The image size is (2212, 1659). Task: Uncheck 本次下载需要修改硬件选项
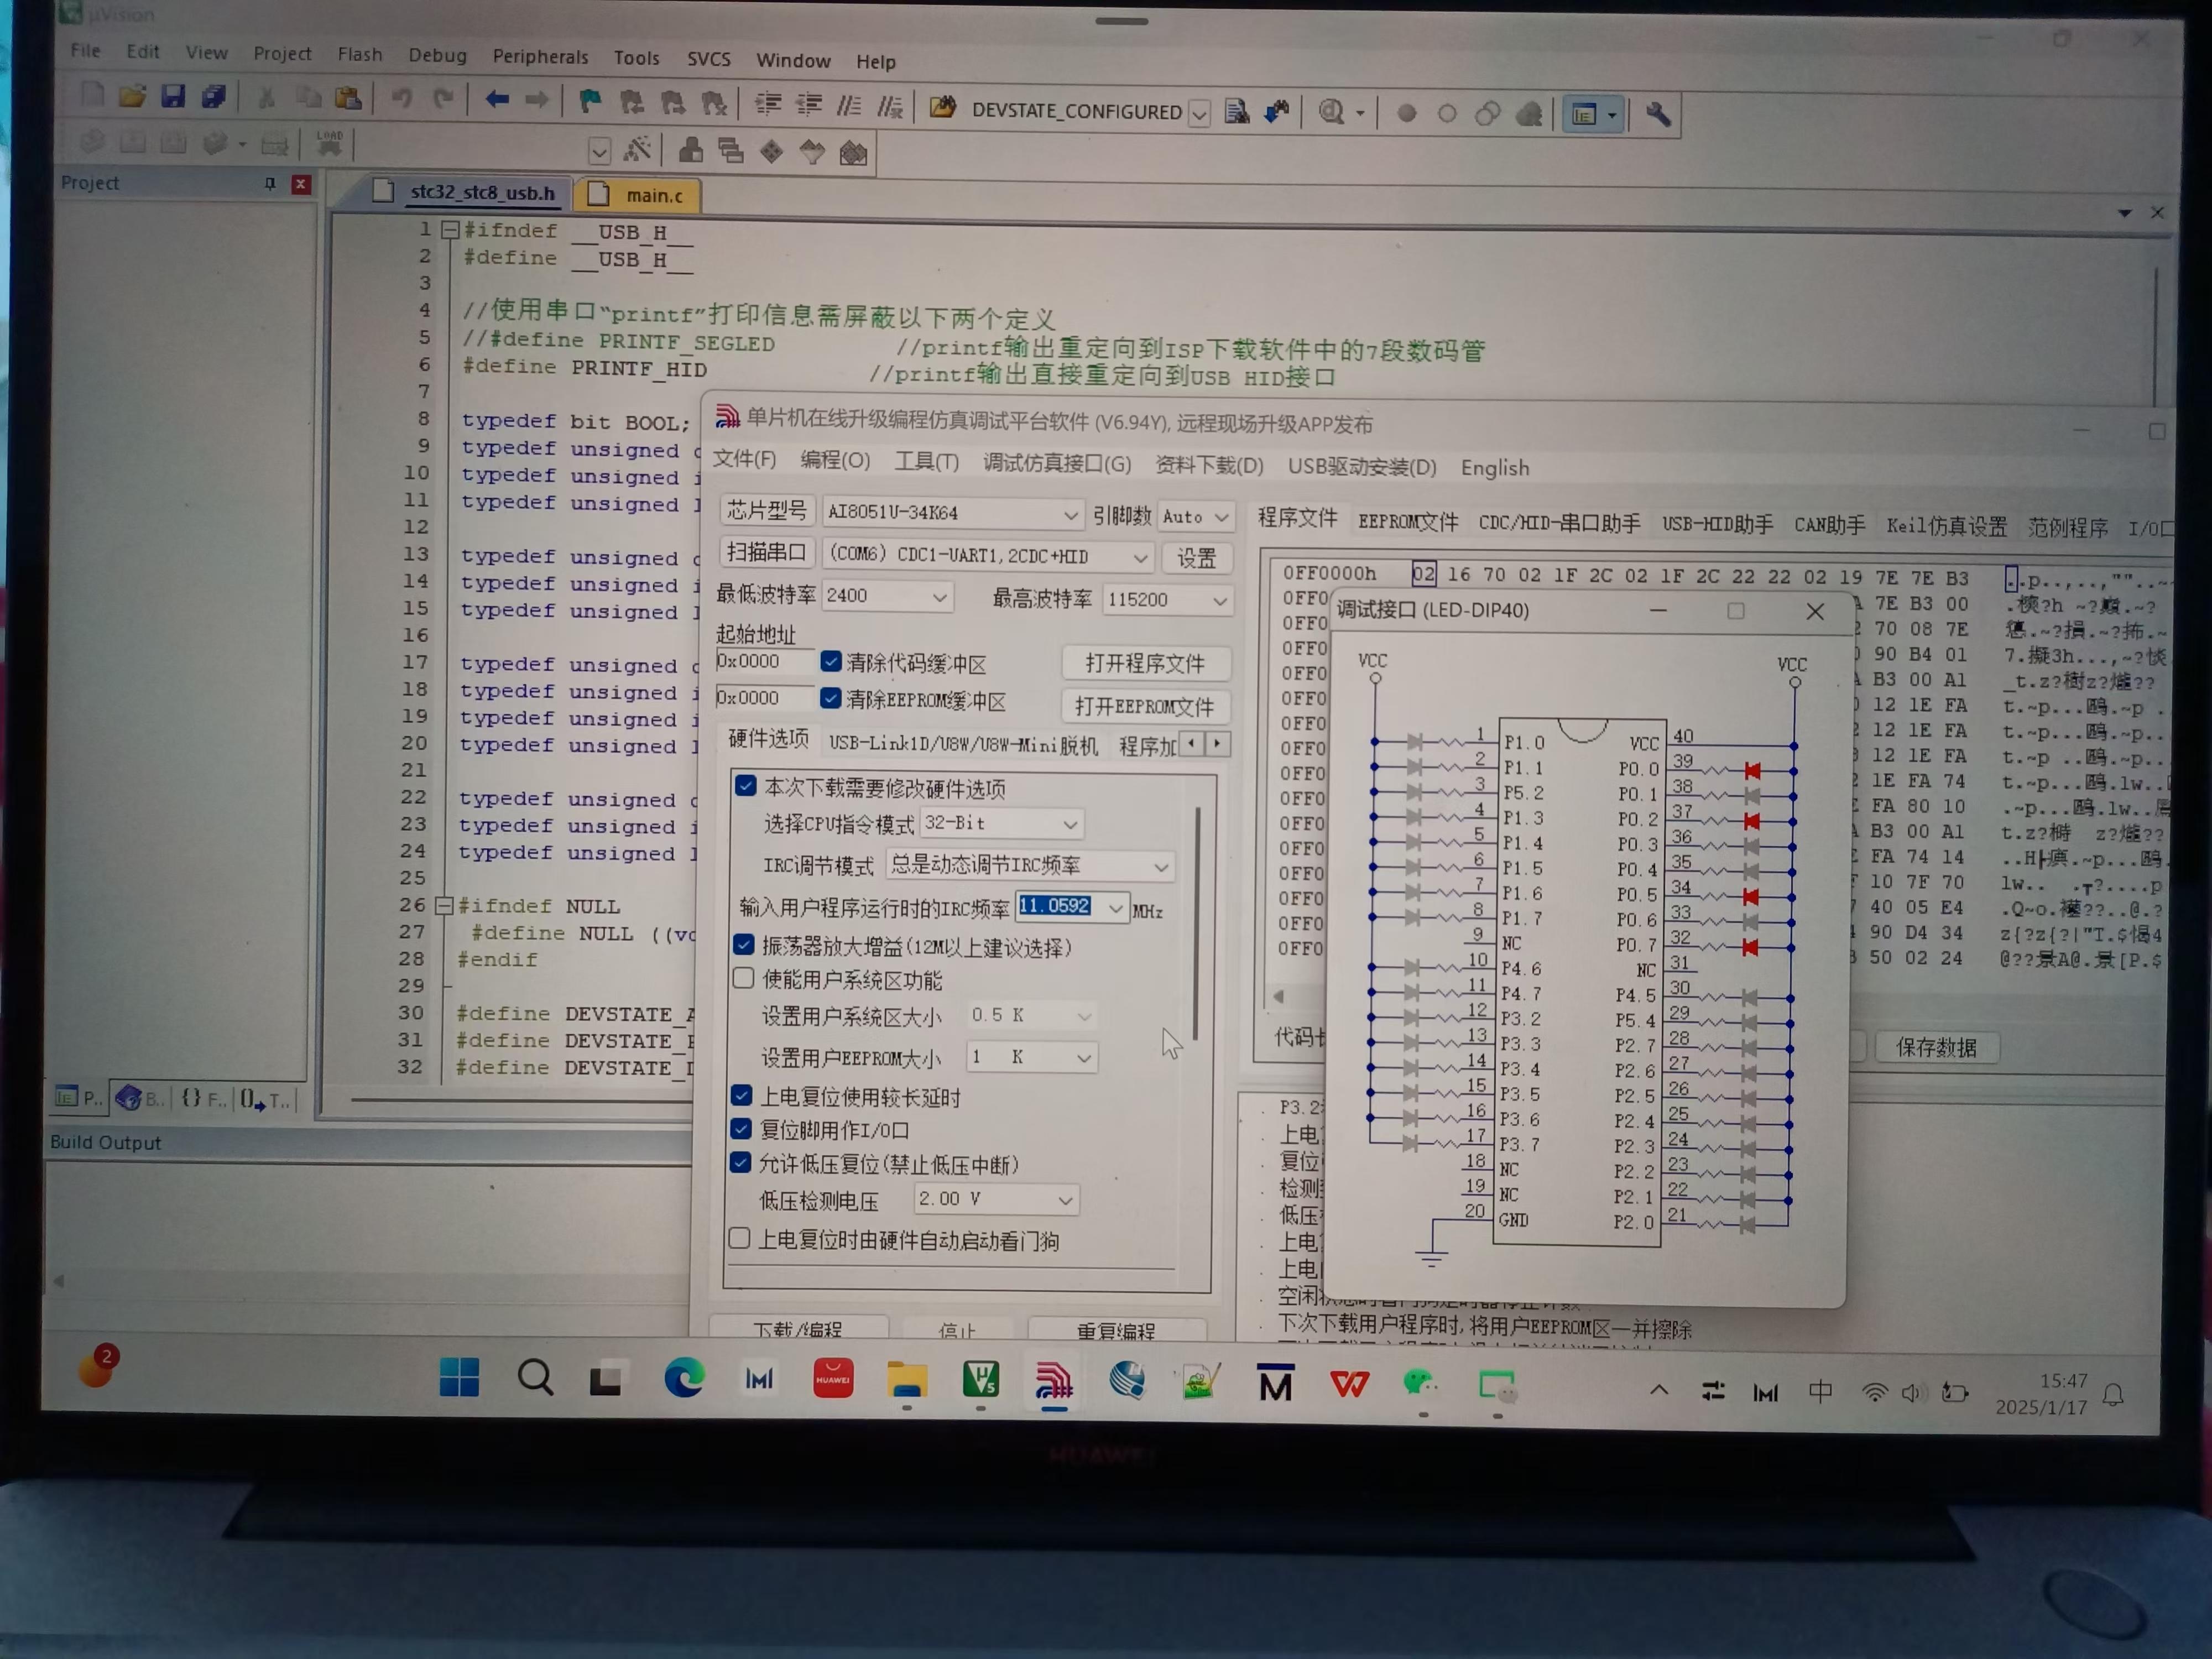pyautogui.click(x=745, y=786)
